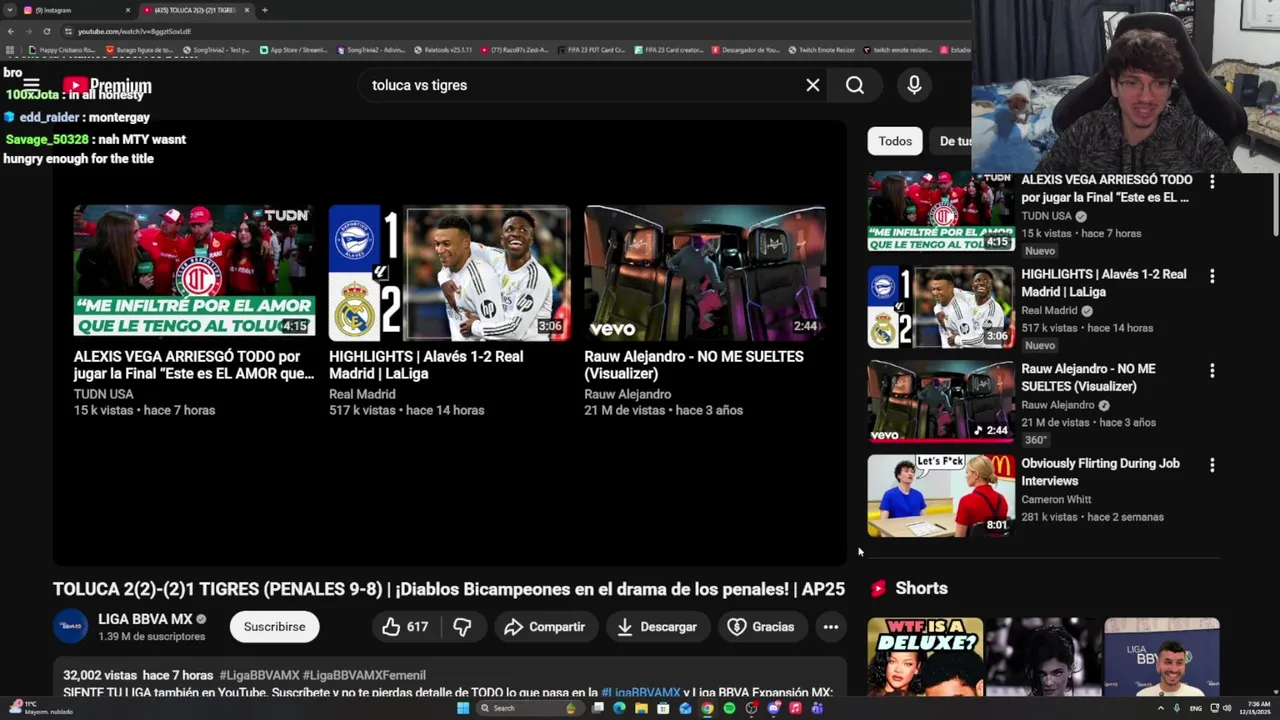Screen dimensions: 1280x720
Task: Play endscreen Rauw Alejandro vevo thumbnail
Action: (705, 273)
